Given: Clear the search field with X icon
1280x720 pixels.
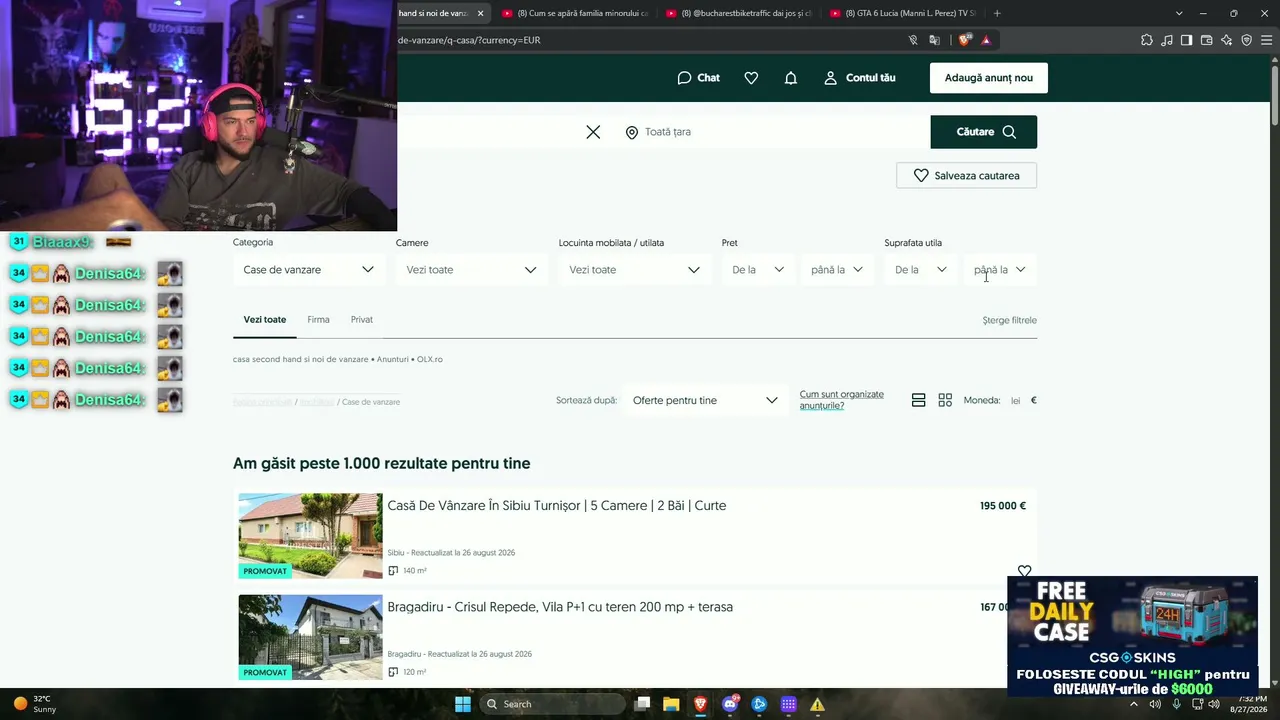Looking at the screenshot, I should tap(593, 132).
